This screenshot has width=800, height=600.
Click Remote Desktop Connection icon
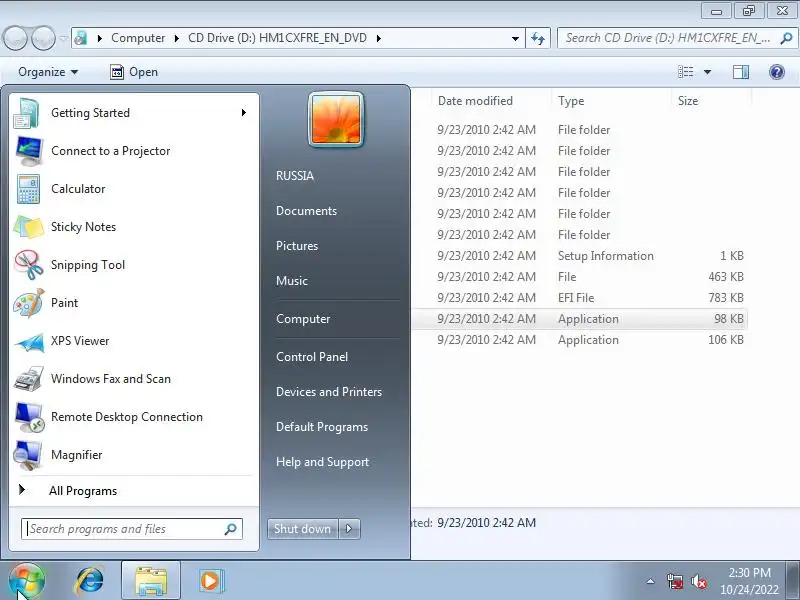click(x=29, y=417)
